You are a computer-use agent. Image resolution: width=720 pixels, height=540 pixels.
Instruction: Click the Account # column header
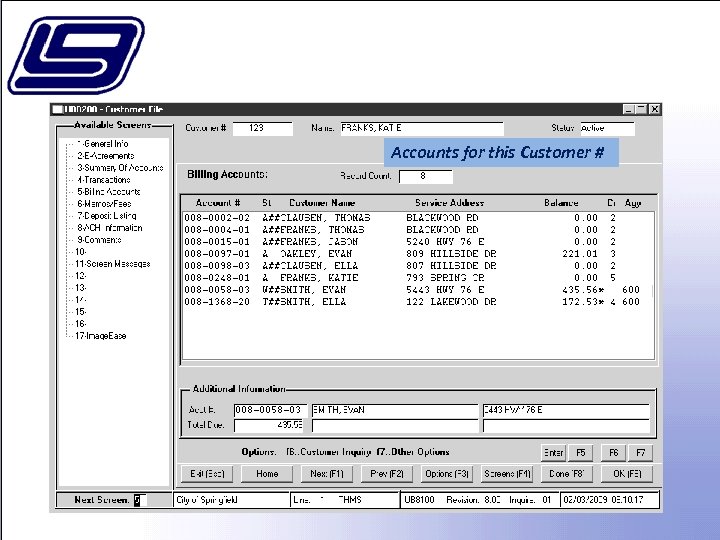click(218, 202)
